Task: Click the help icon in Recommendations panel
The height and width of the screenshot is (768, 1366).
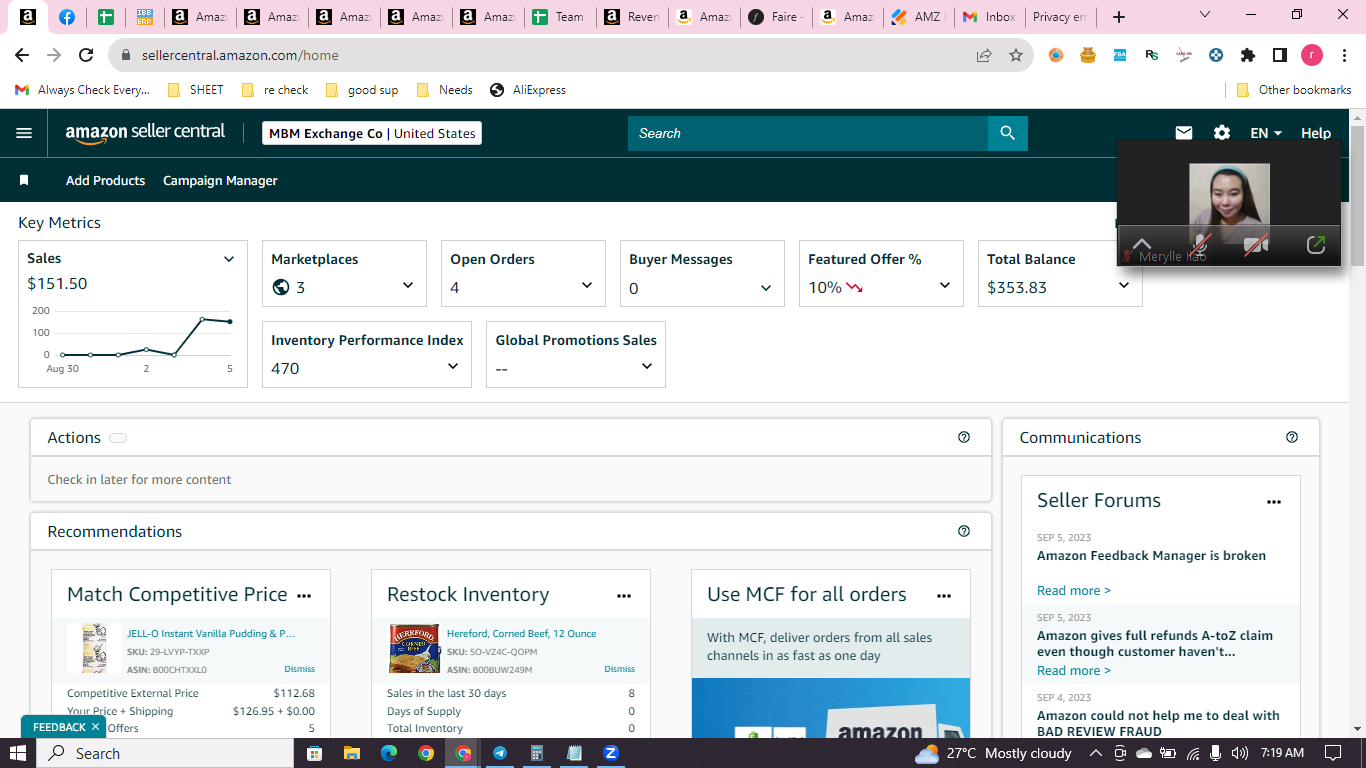Action: (x=964, y=531)
